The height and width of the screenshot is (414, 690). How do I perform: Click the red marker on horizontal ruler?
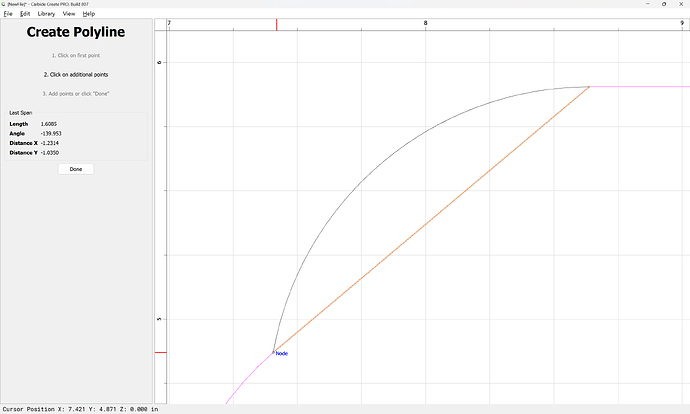pyautogui.click(x=276, y=25)
